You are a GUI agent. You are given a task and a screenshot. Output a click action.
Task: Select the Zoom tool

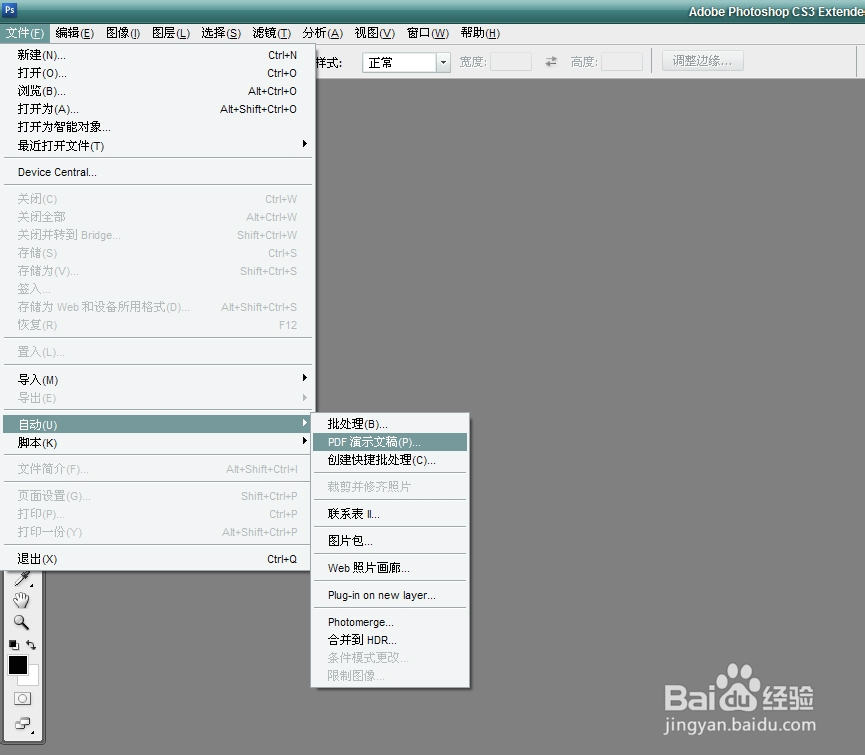20,621
